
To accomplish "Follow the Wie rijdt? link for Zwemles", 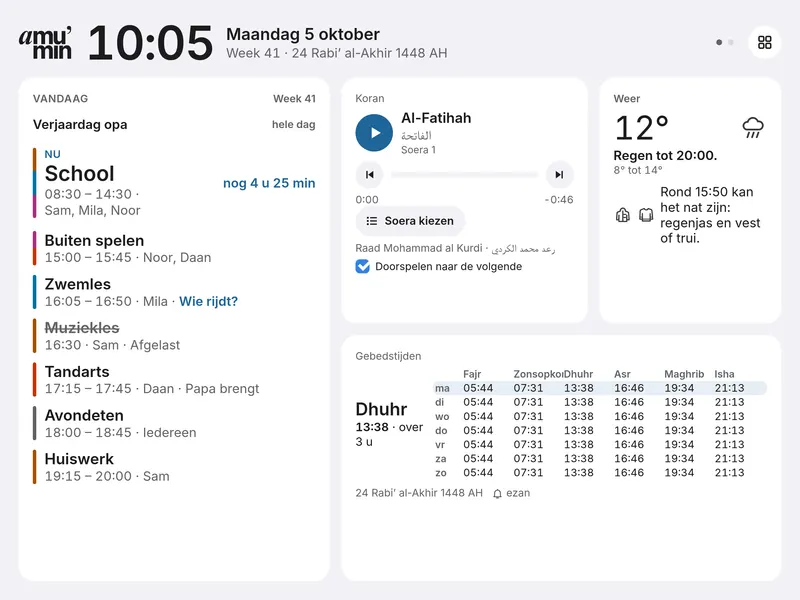I will pos(208,302).
